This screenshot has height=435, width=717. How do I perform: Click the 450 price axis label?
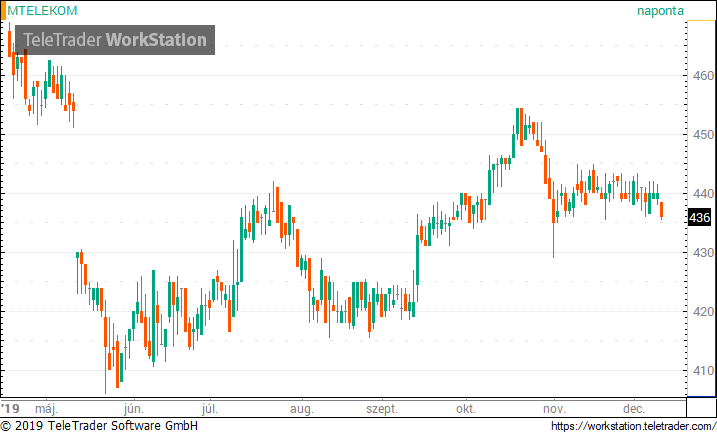click(x=703, y=134)
